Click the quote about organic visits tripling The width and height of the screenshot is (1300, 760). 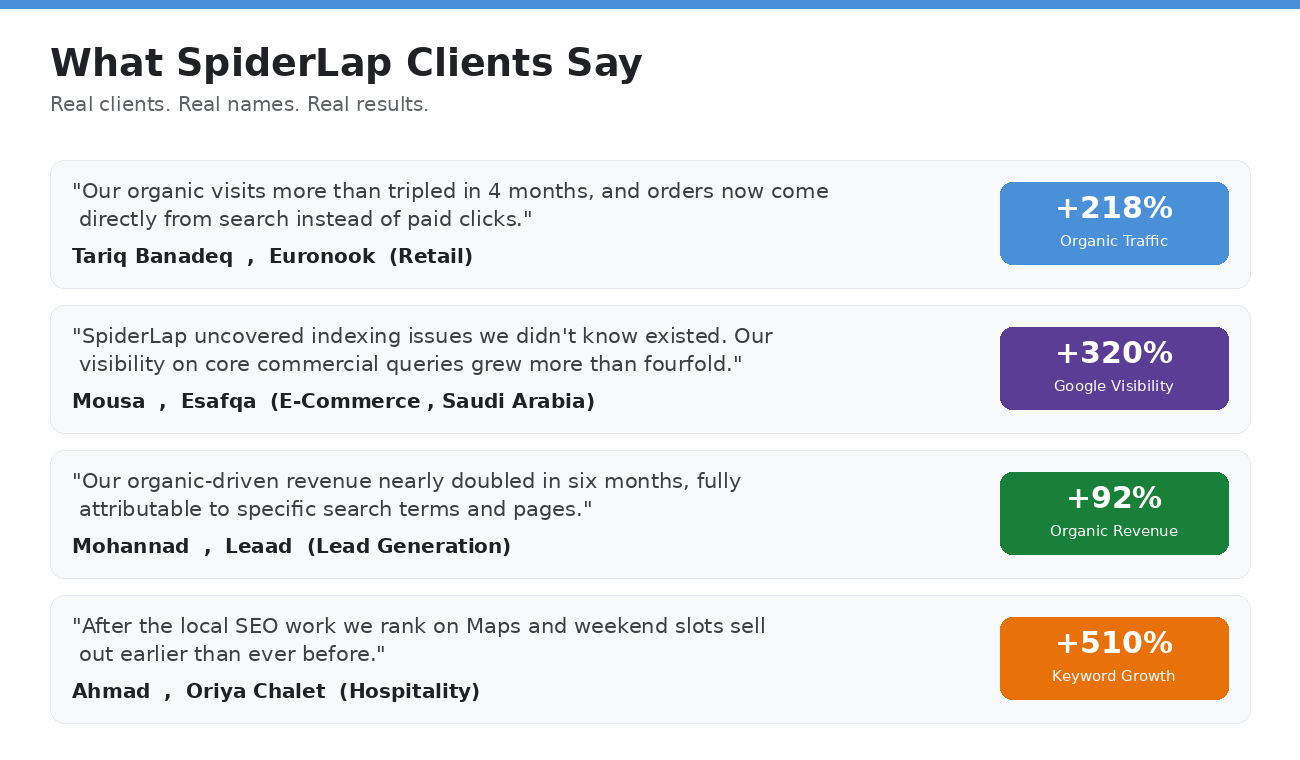pyautogui.click(x=450, y=205)
